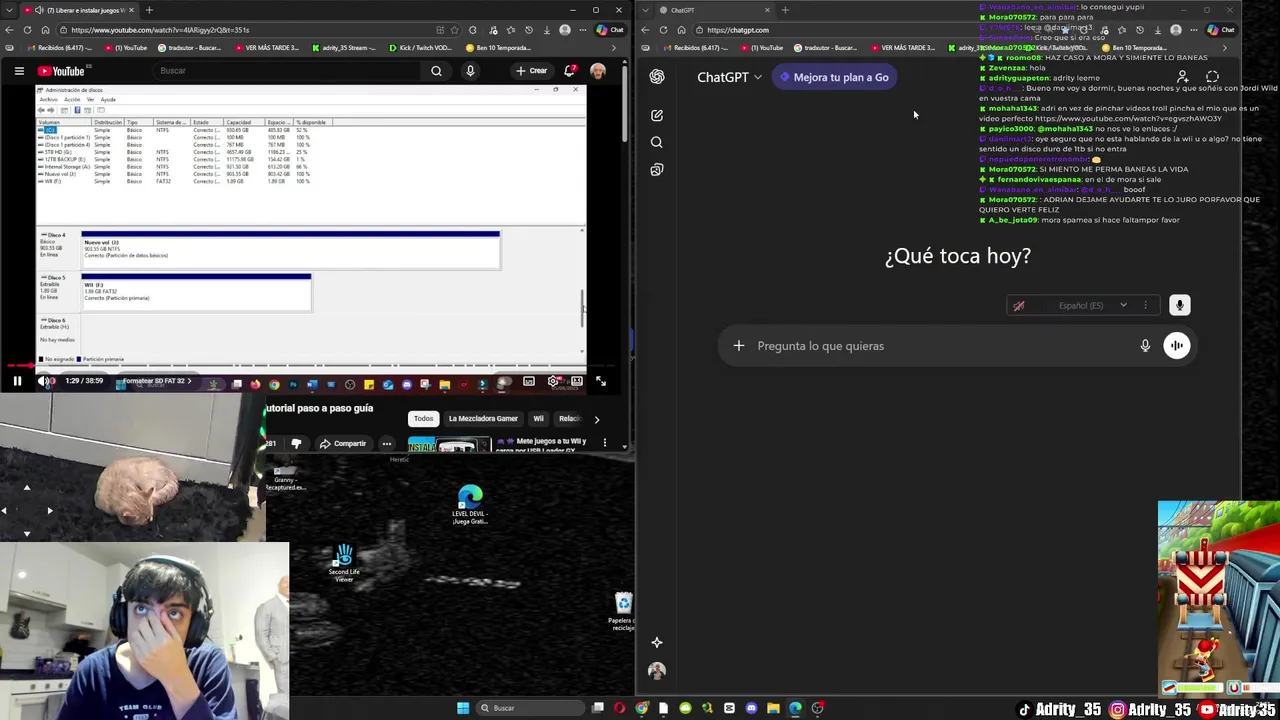Toggle the YouTube autoplay switch
Image resolution: width=1280 pixels, height=720 pixels.
[x=503, y=381]
